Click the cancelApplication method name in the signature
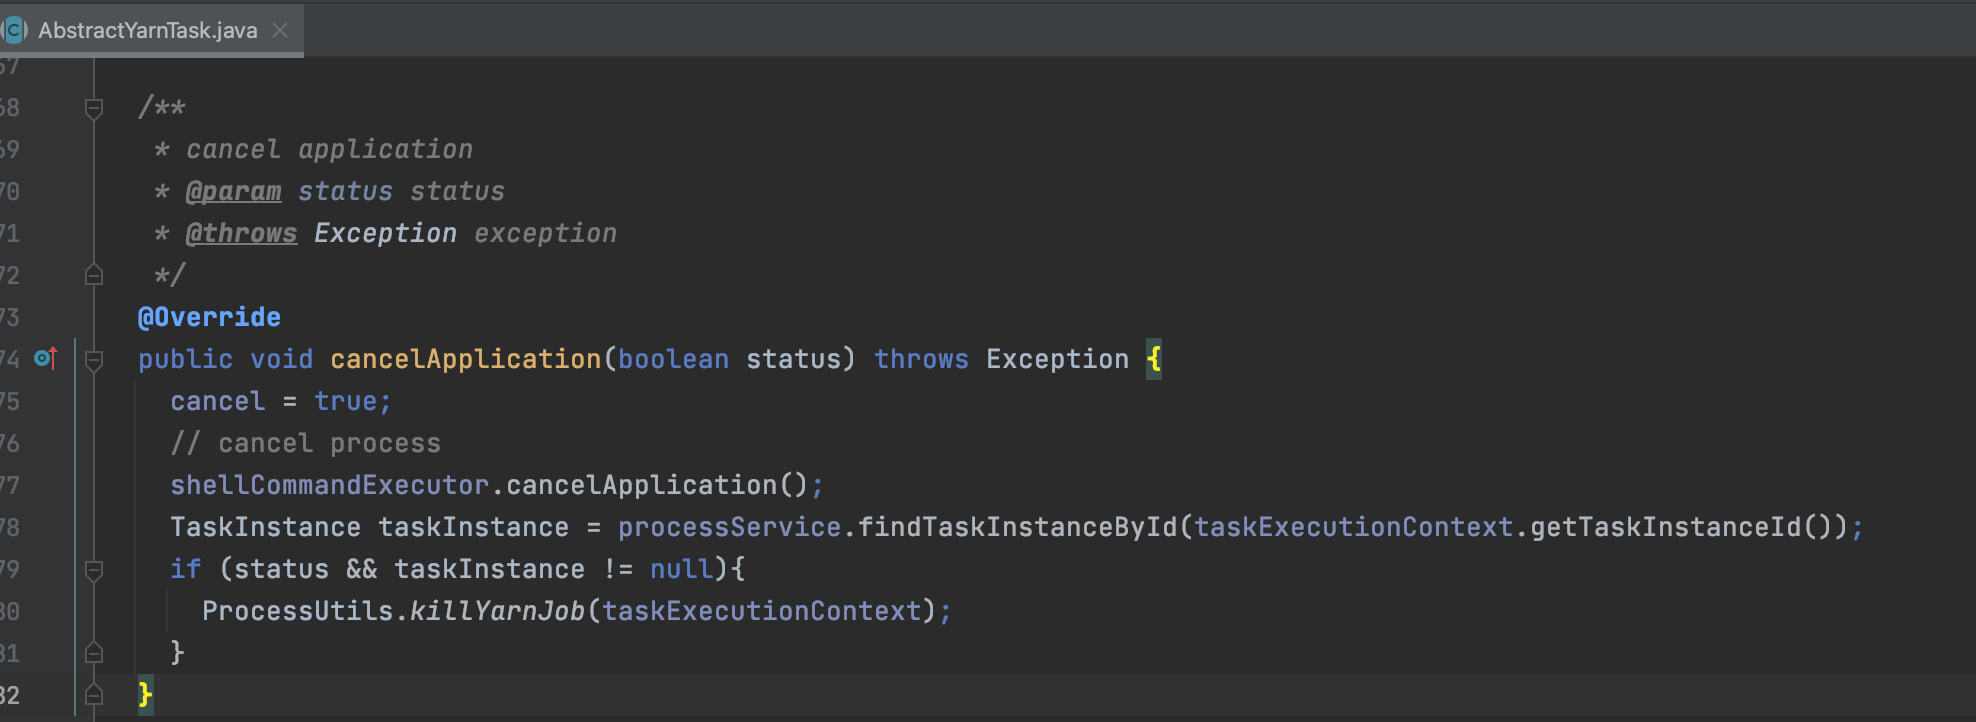 click(466, 359)
